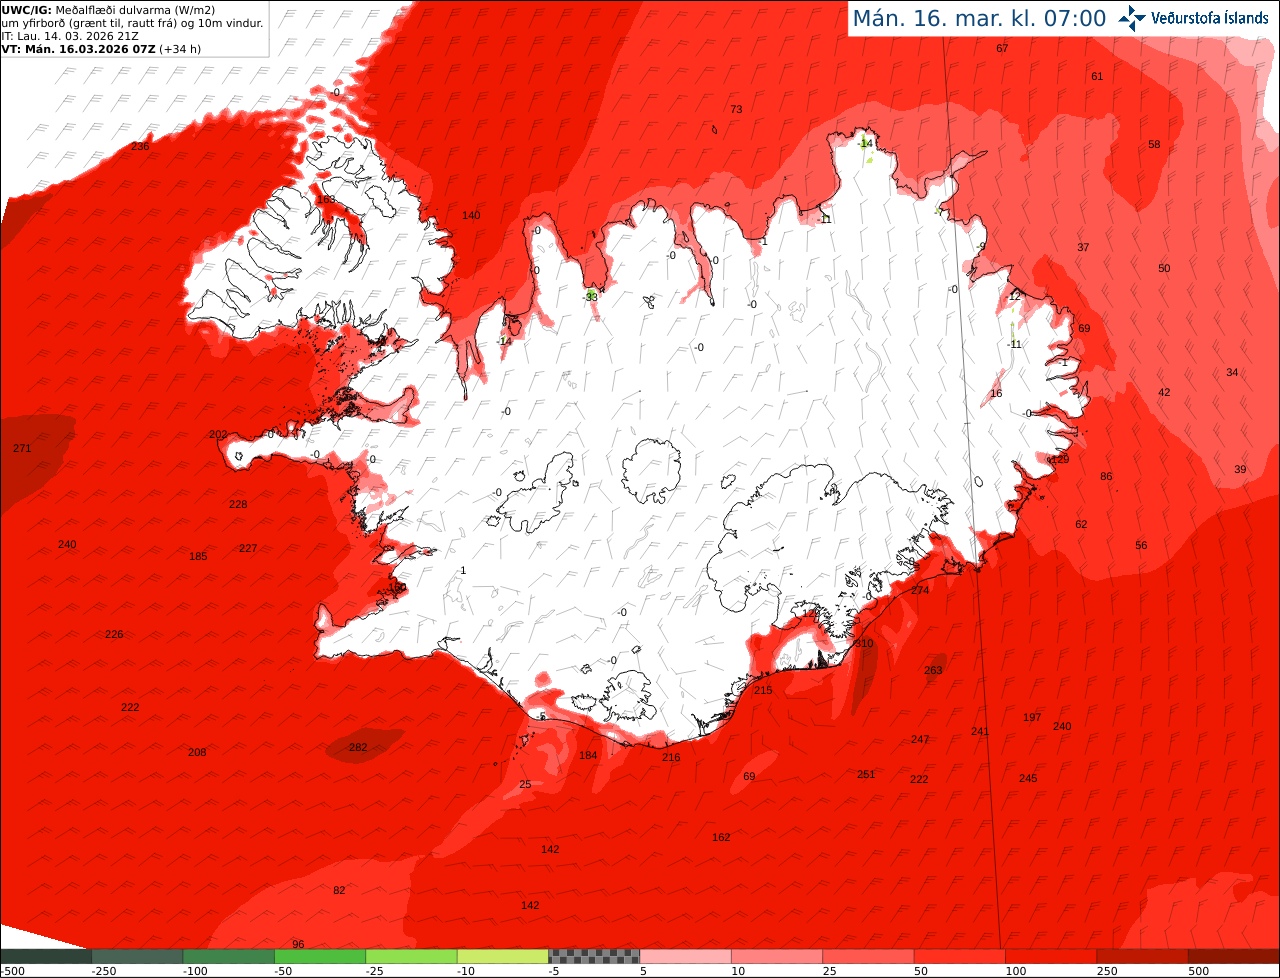Click the 282 value in the southwest dark patch

tap(358, 748)
